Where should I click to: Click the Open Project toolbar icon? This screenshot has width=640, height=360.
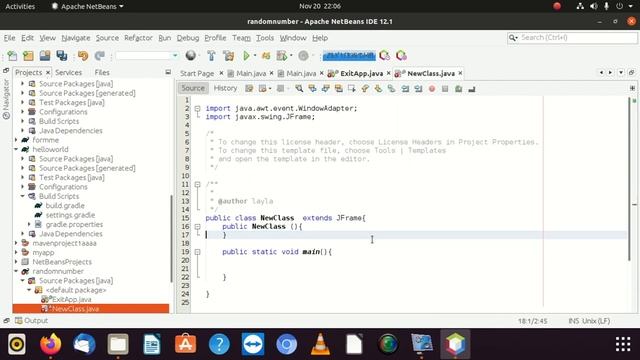[45, 56]
